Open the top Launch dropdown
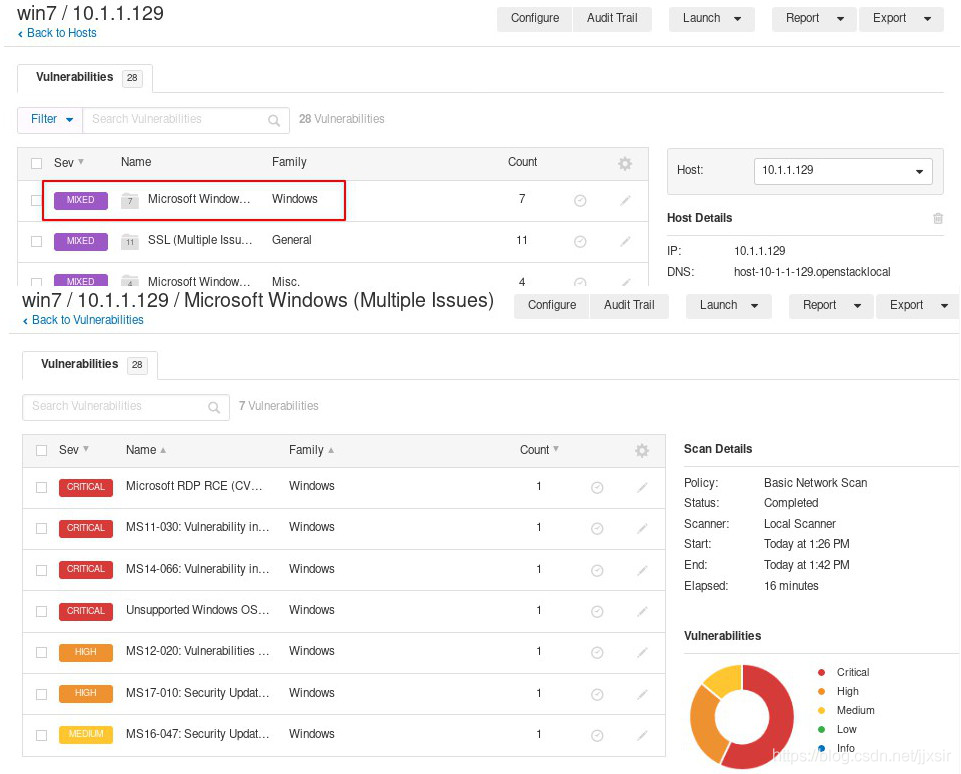This screenshot has height=774, width=961. pyautogui.click(x=712, y=18)
